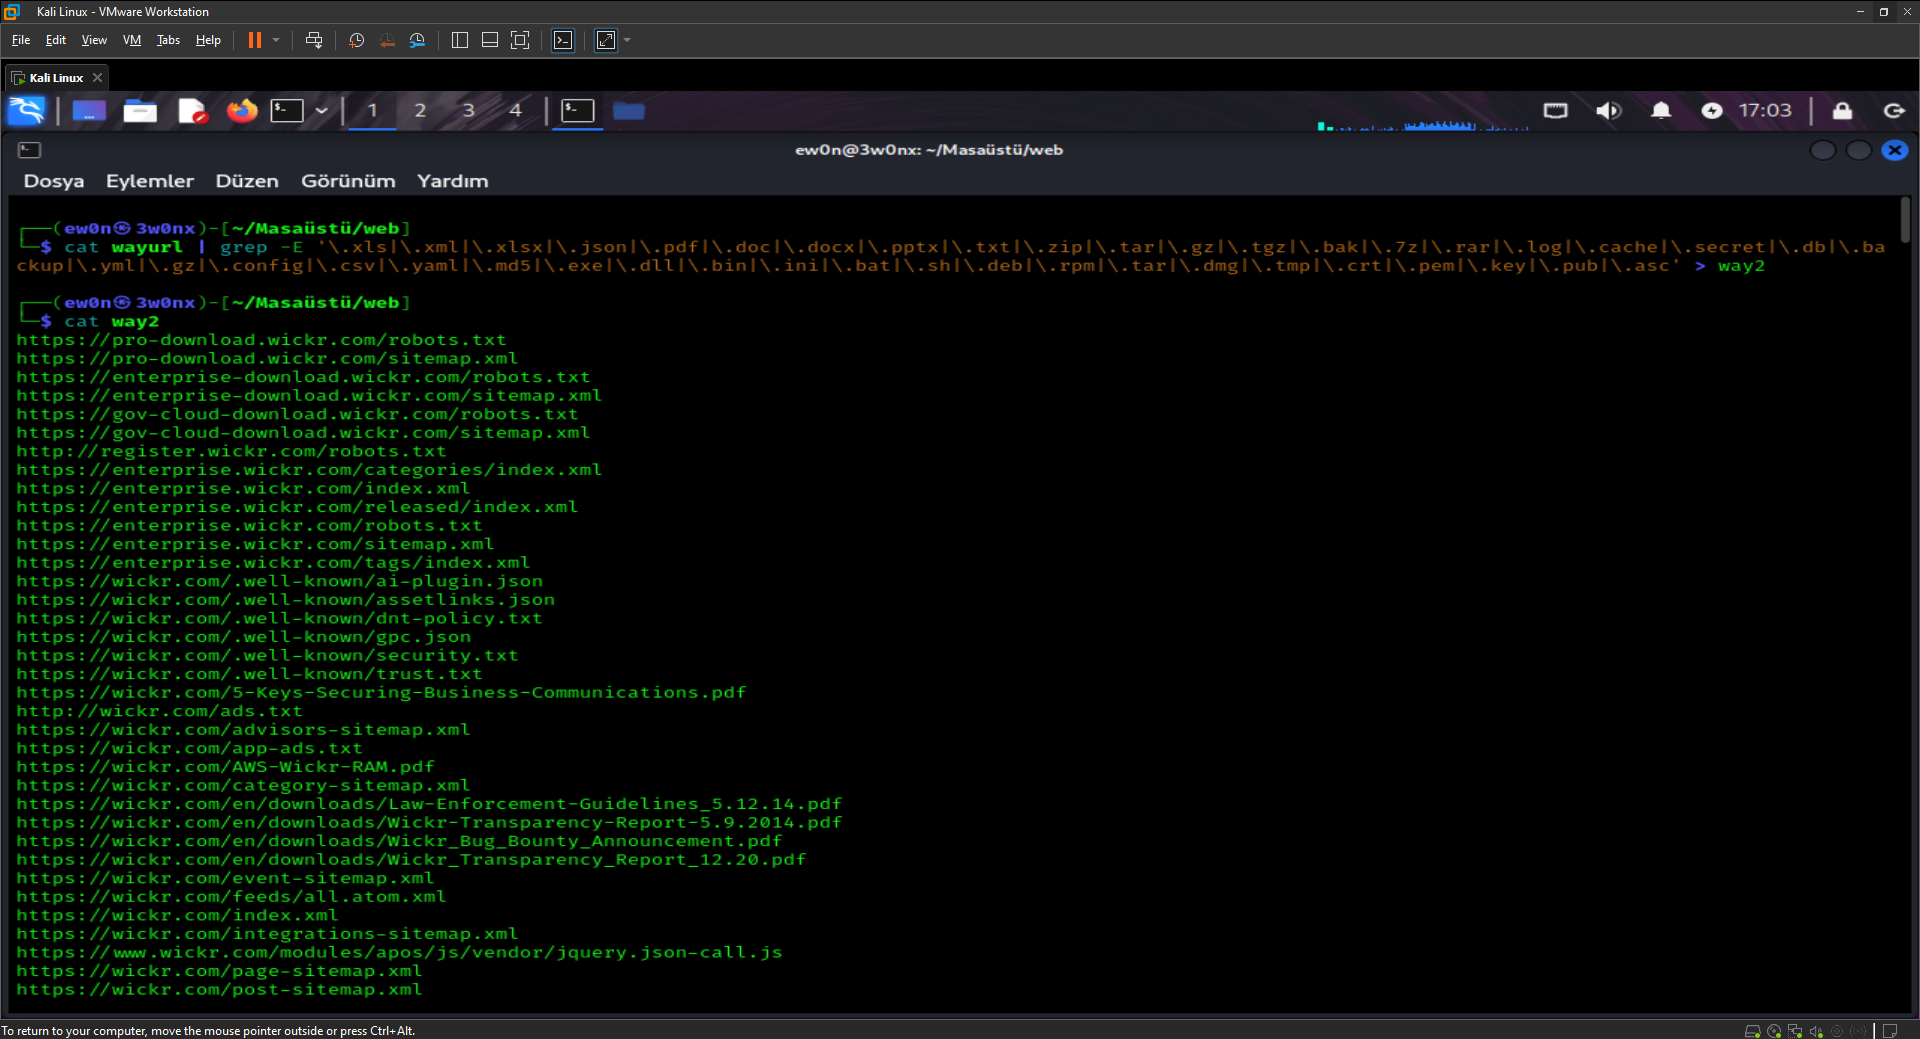Open the VMware Tabs menu
This screenshot has width=1920, height=1039.
168,40
